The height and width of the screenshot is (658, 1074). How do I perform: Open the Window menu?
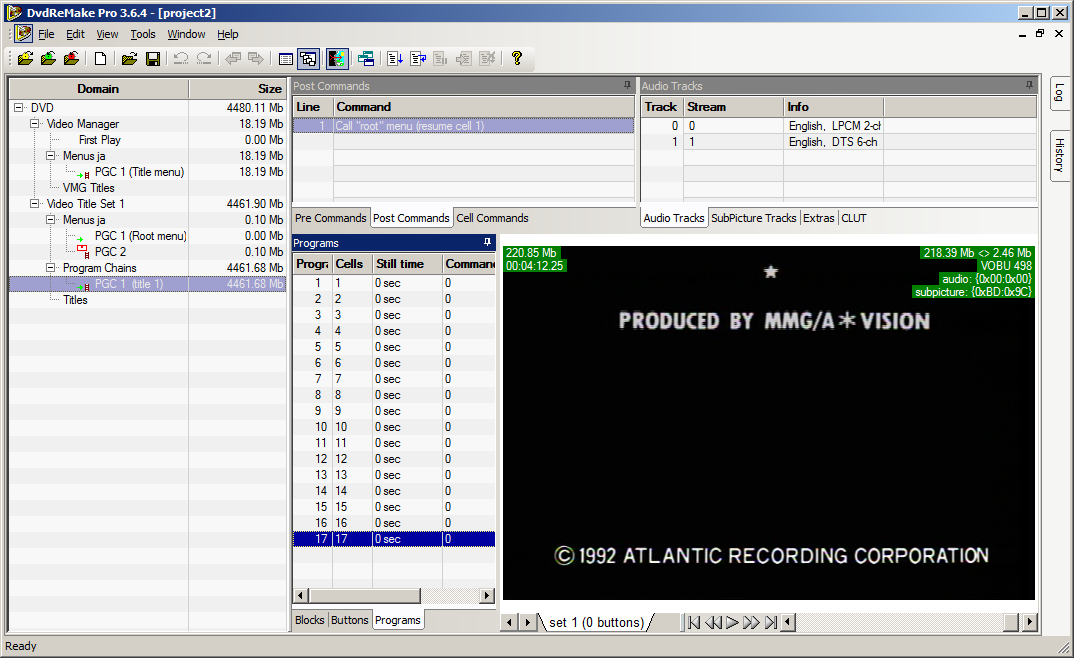pos(186,34)
